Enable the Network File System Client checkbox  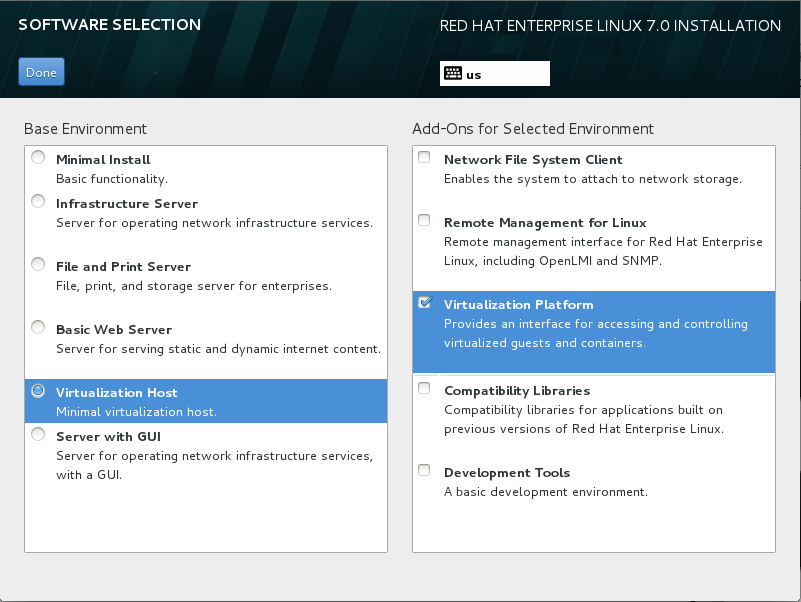point(425,158)
